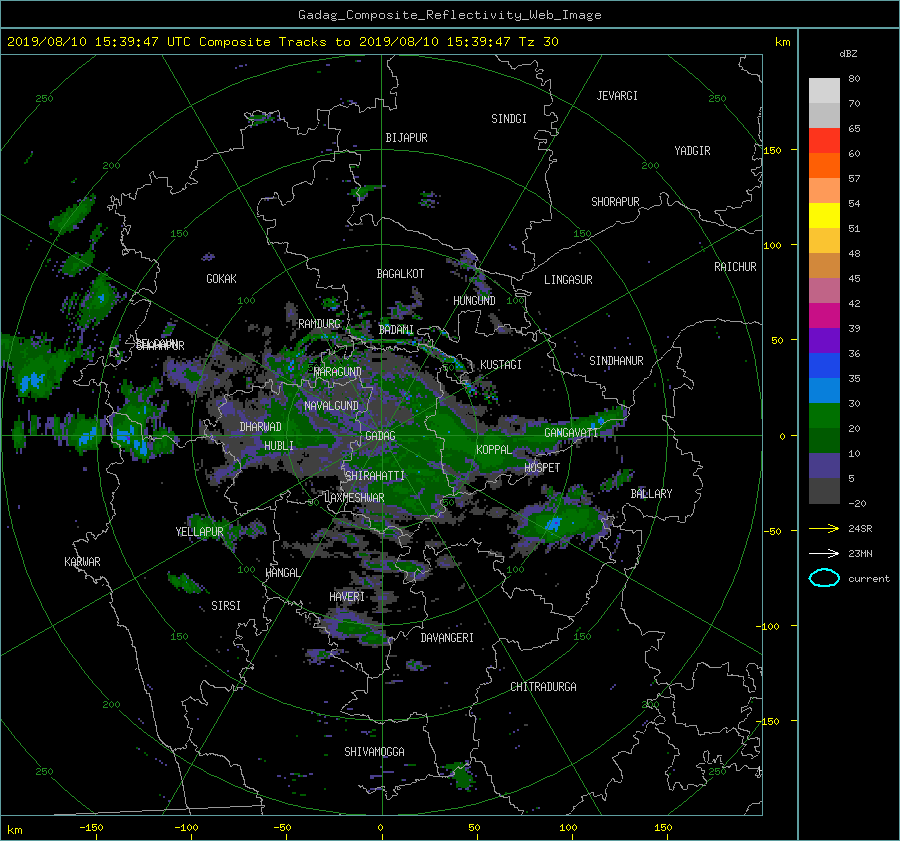Click the blue storm cell near Ballary

[553, 524]
